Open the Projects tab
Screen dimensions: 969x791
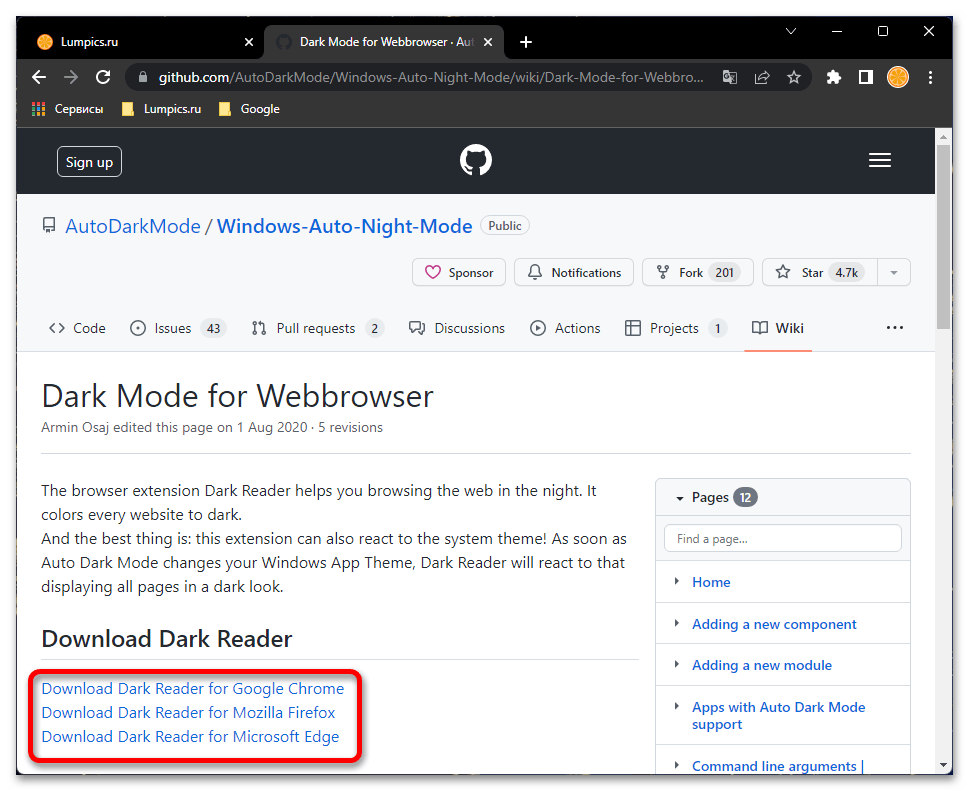[676, 328]
